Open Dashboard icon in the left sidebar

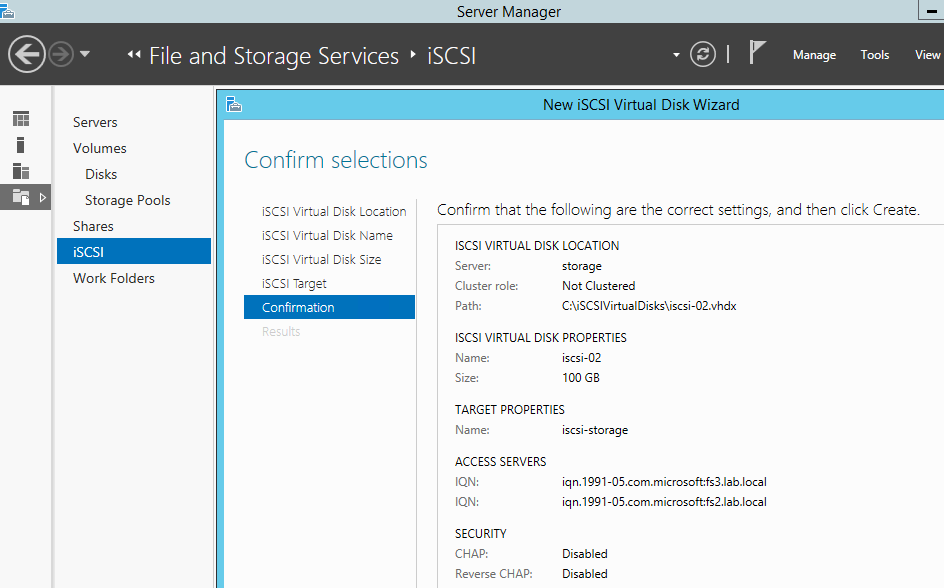(x=21, y=119)
